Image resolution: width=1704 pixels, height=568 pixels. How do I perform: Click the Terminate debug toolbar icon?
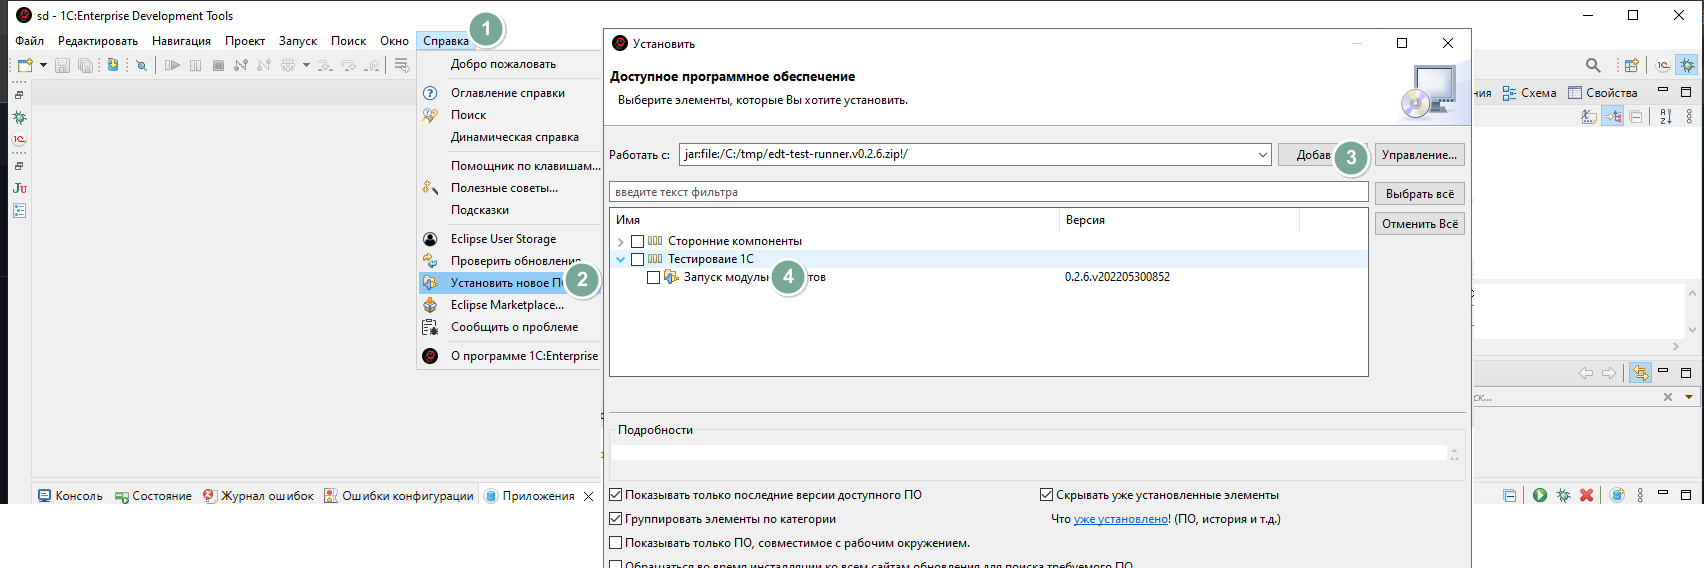coord(218,65)
